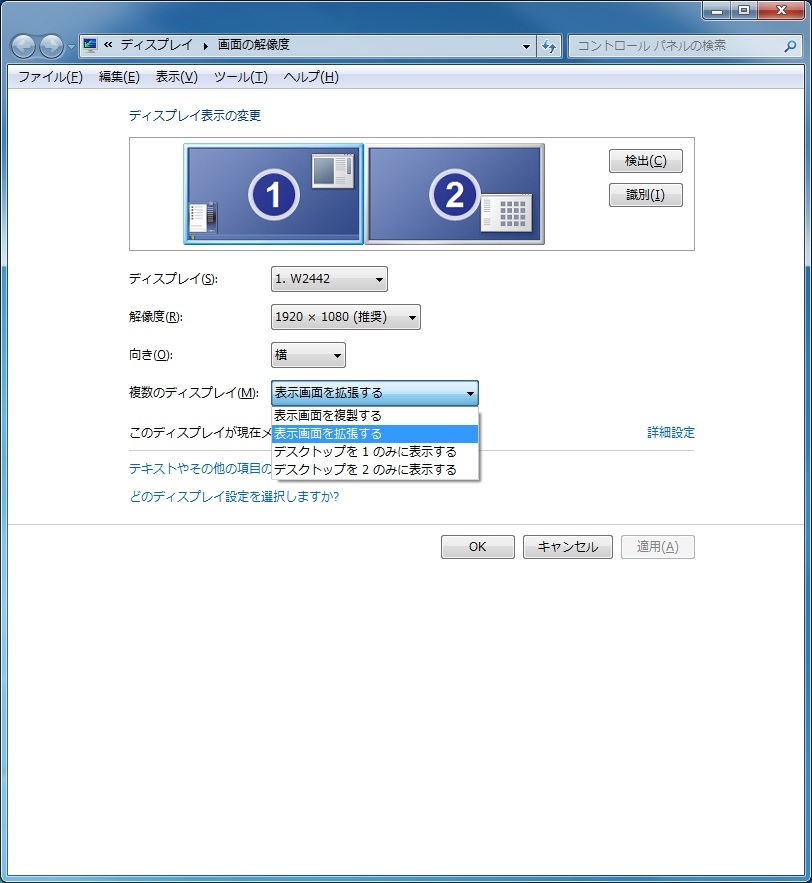The width and height of the screenshot is (812, 883).
Task: Open the どのディスプレイ設定を選択しますか? link
Action: coord(234,497)
